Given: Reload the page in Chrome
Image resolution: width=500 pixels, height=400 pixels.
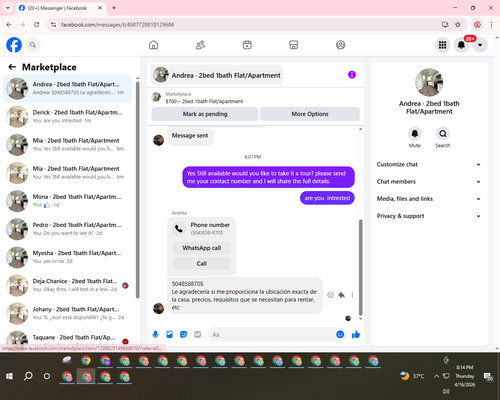Looking at the screenshot, I should 37,25.
